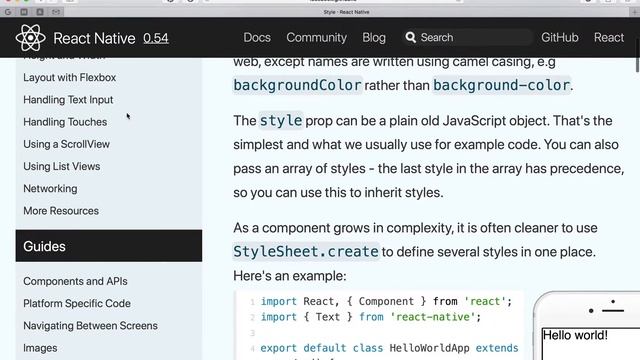Image resolution: width=640 pixels, height=360 pixels.
Task: Open the Community navigation item
Action: click(x=316, y=38)
